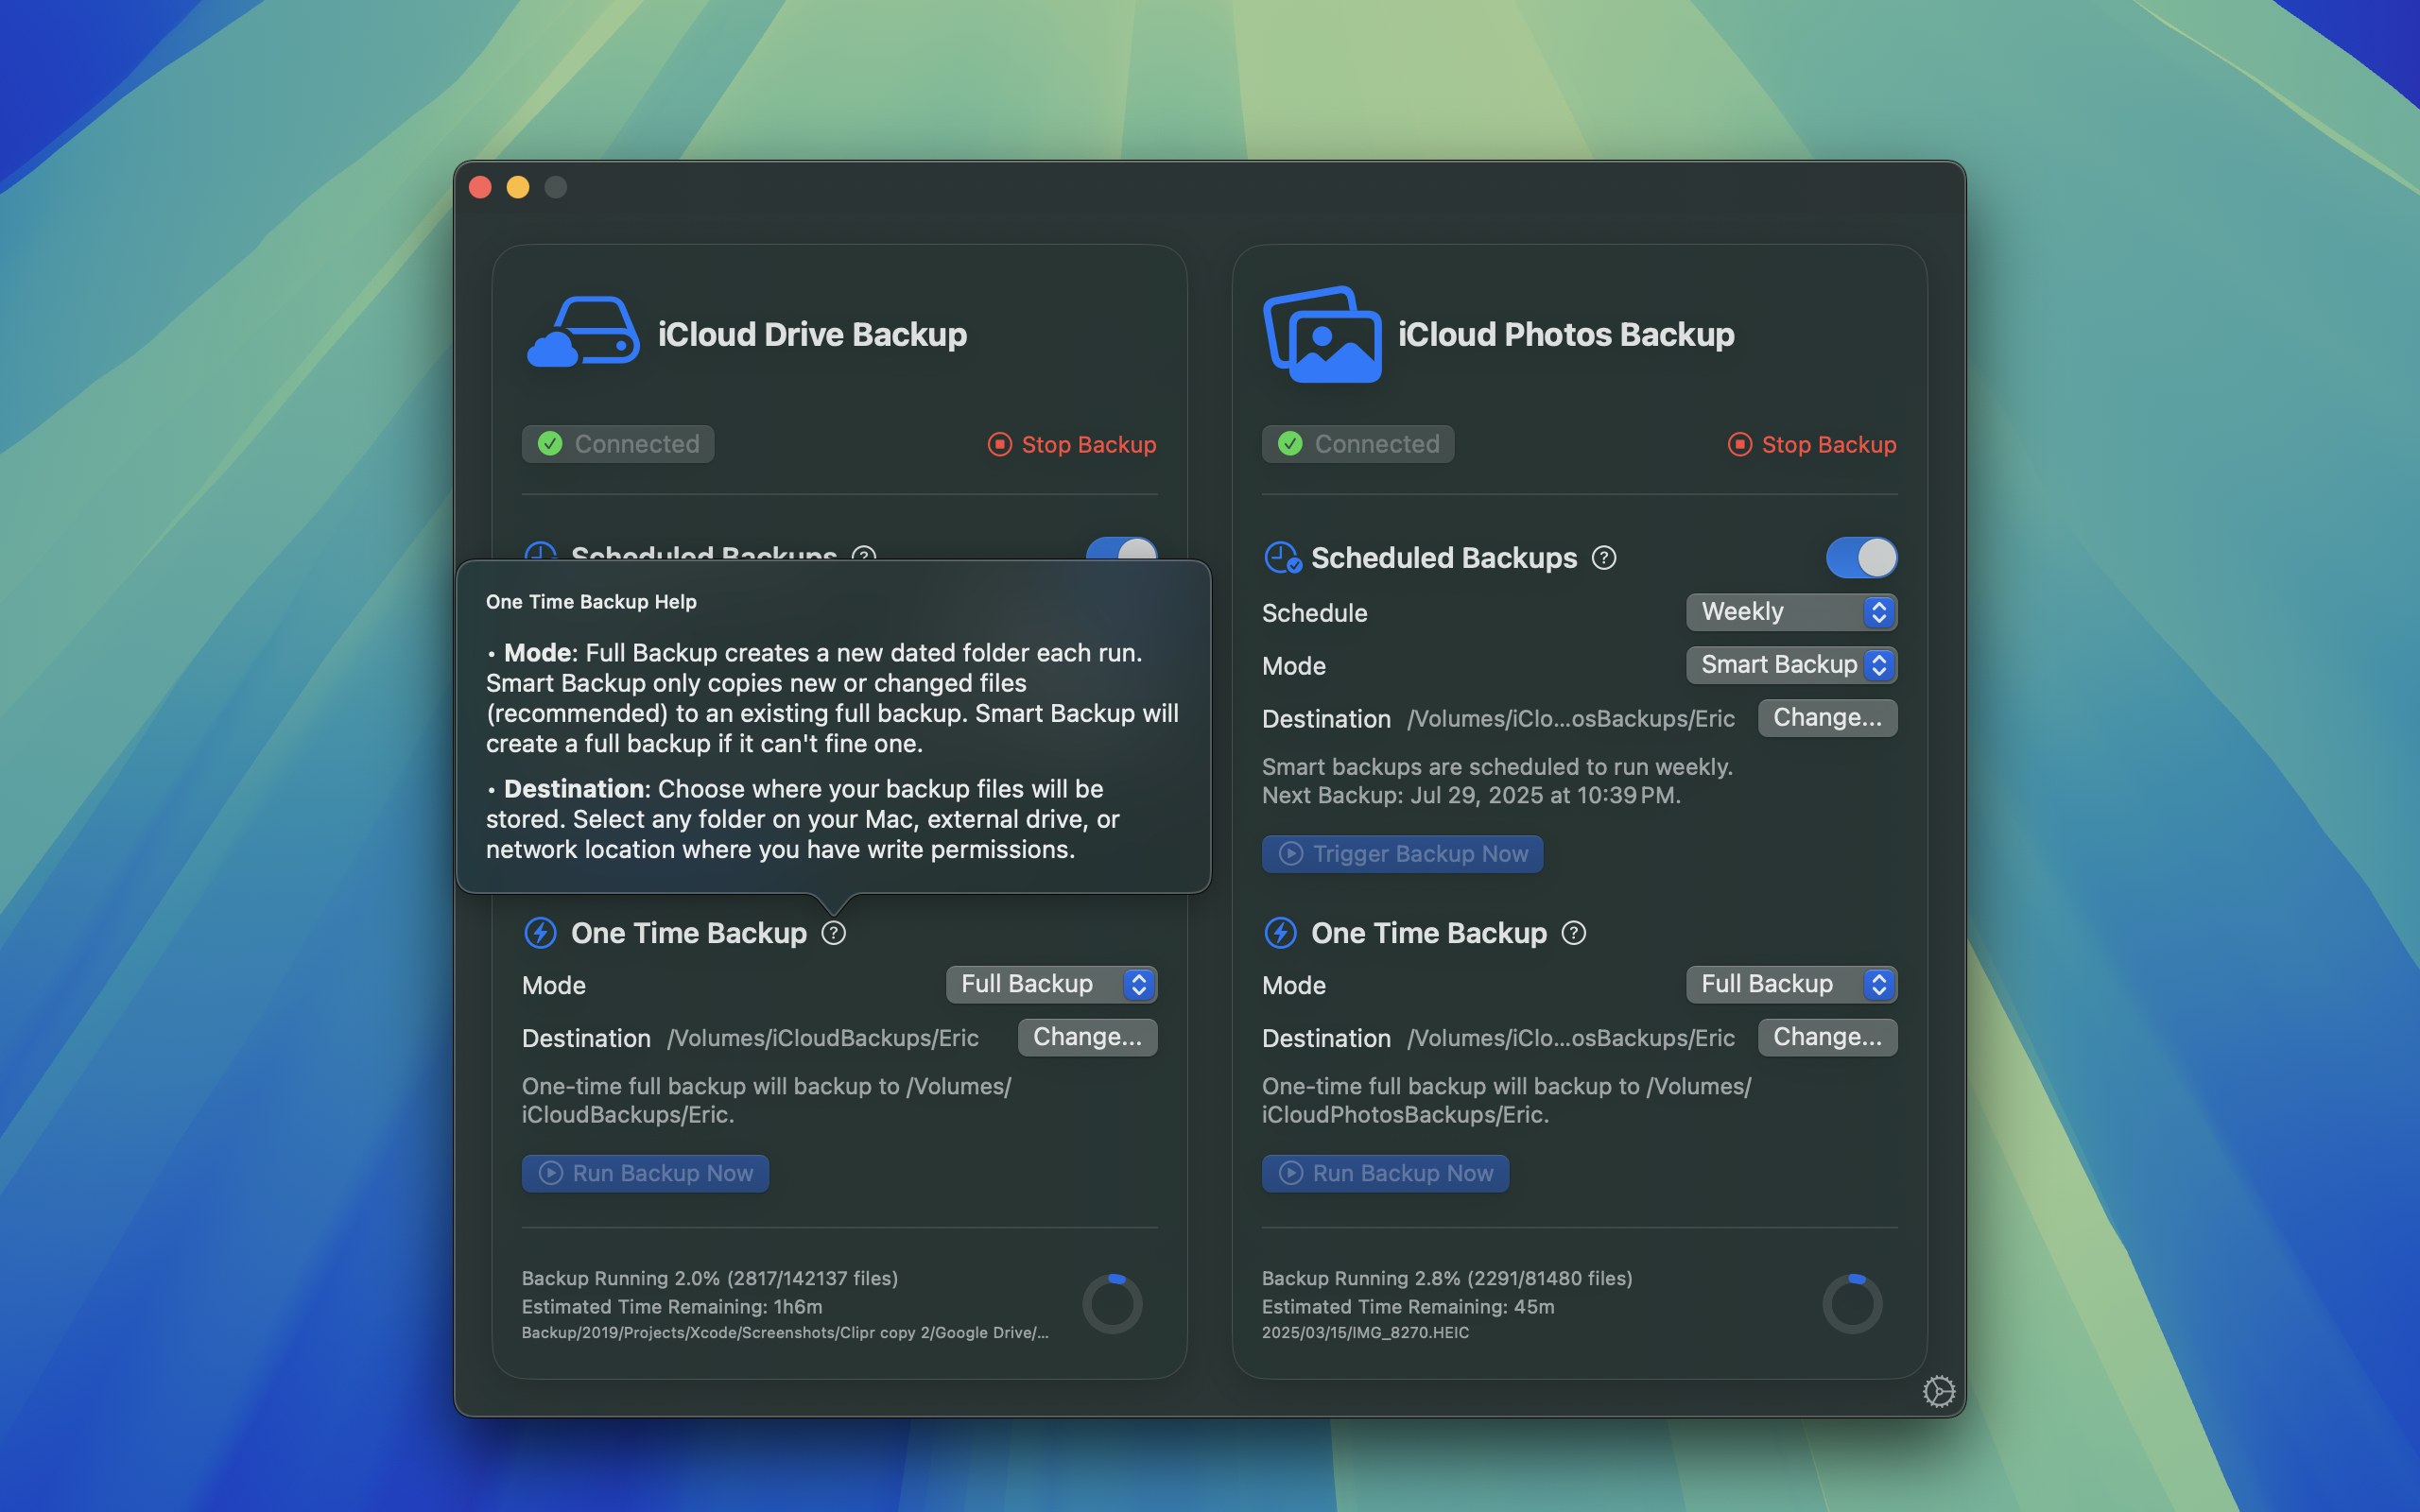Click Drive destination path /Volumes/iCloudBackups/Eric

click(823, 1038)
